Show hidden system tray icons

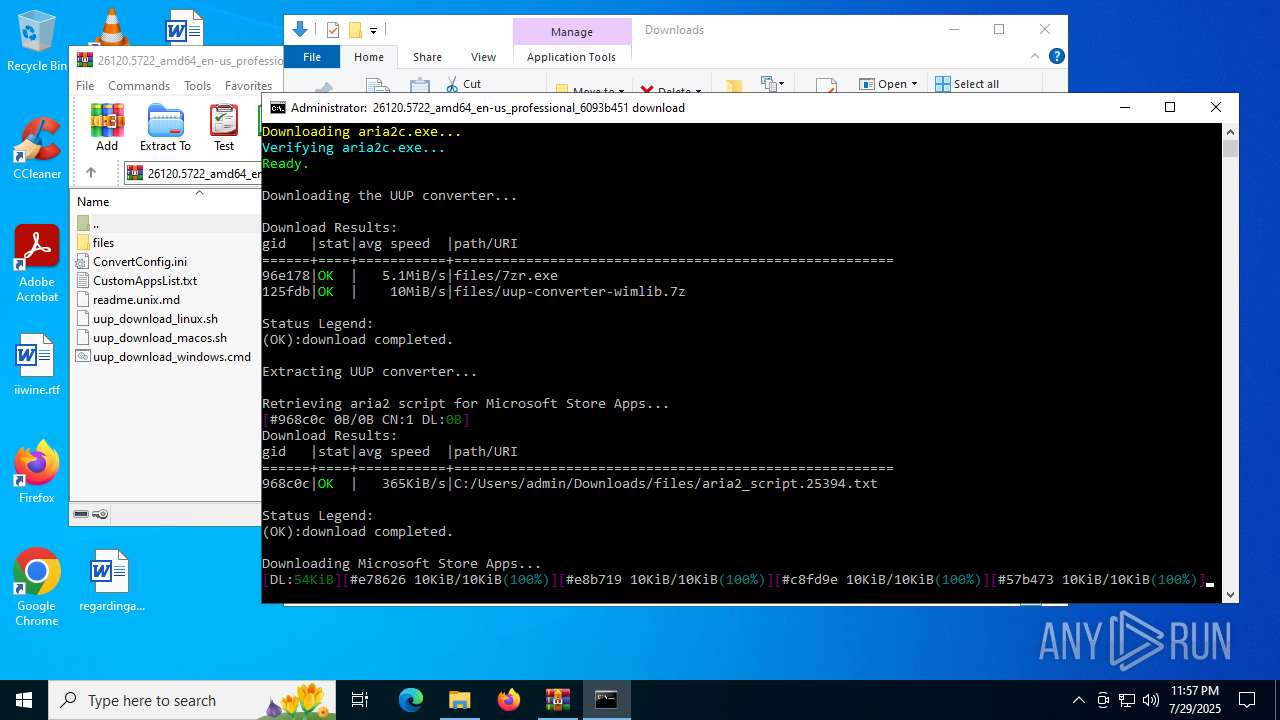pyautogui.click(x=1078, y=700)
